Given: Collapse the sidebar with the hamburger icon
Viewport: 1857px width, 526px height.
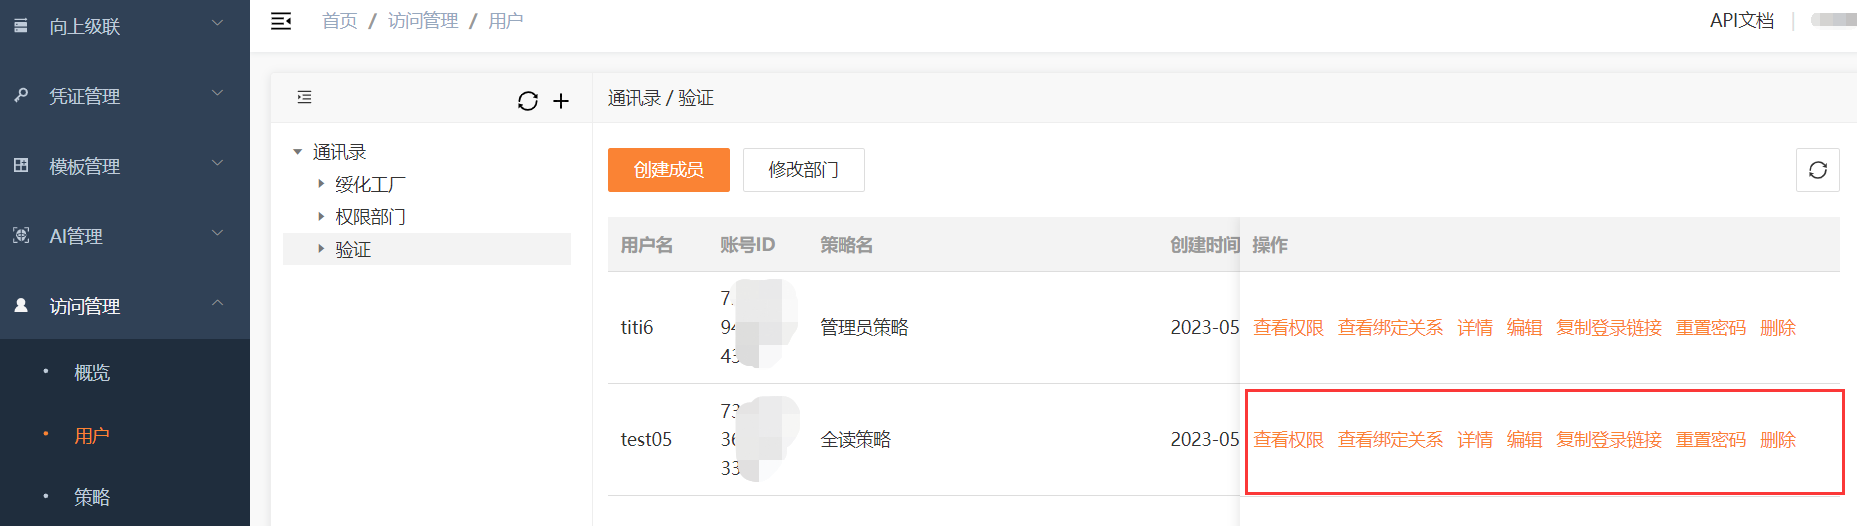Looking at the screenshot, I should [281, 21].
